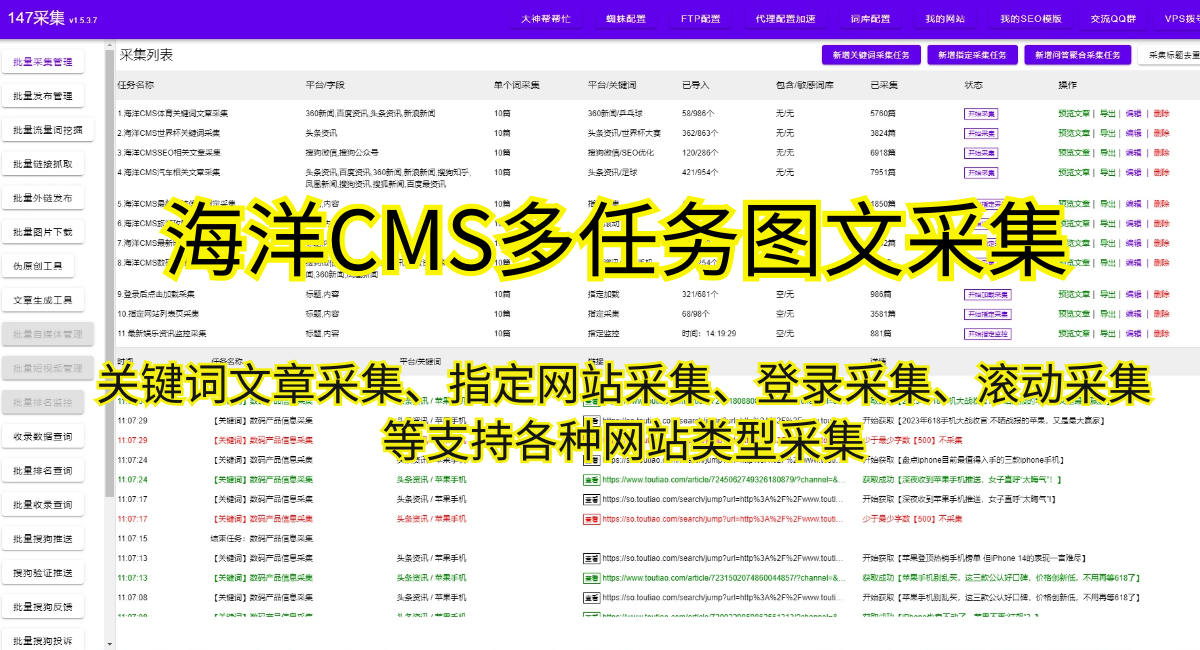Click 开始指定采集 on 指定网站列表页采集 row
Viewport: 1200px width, 650px height.
988,313
